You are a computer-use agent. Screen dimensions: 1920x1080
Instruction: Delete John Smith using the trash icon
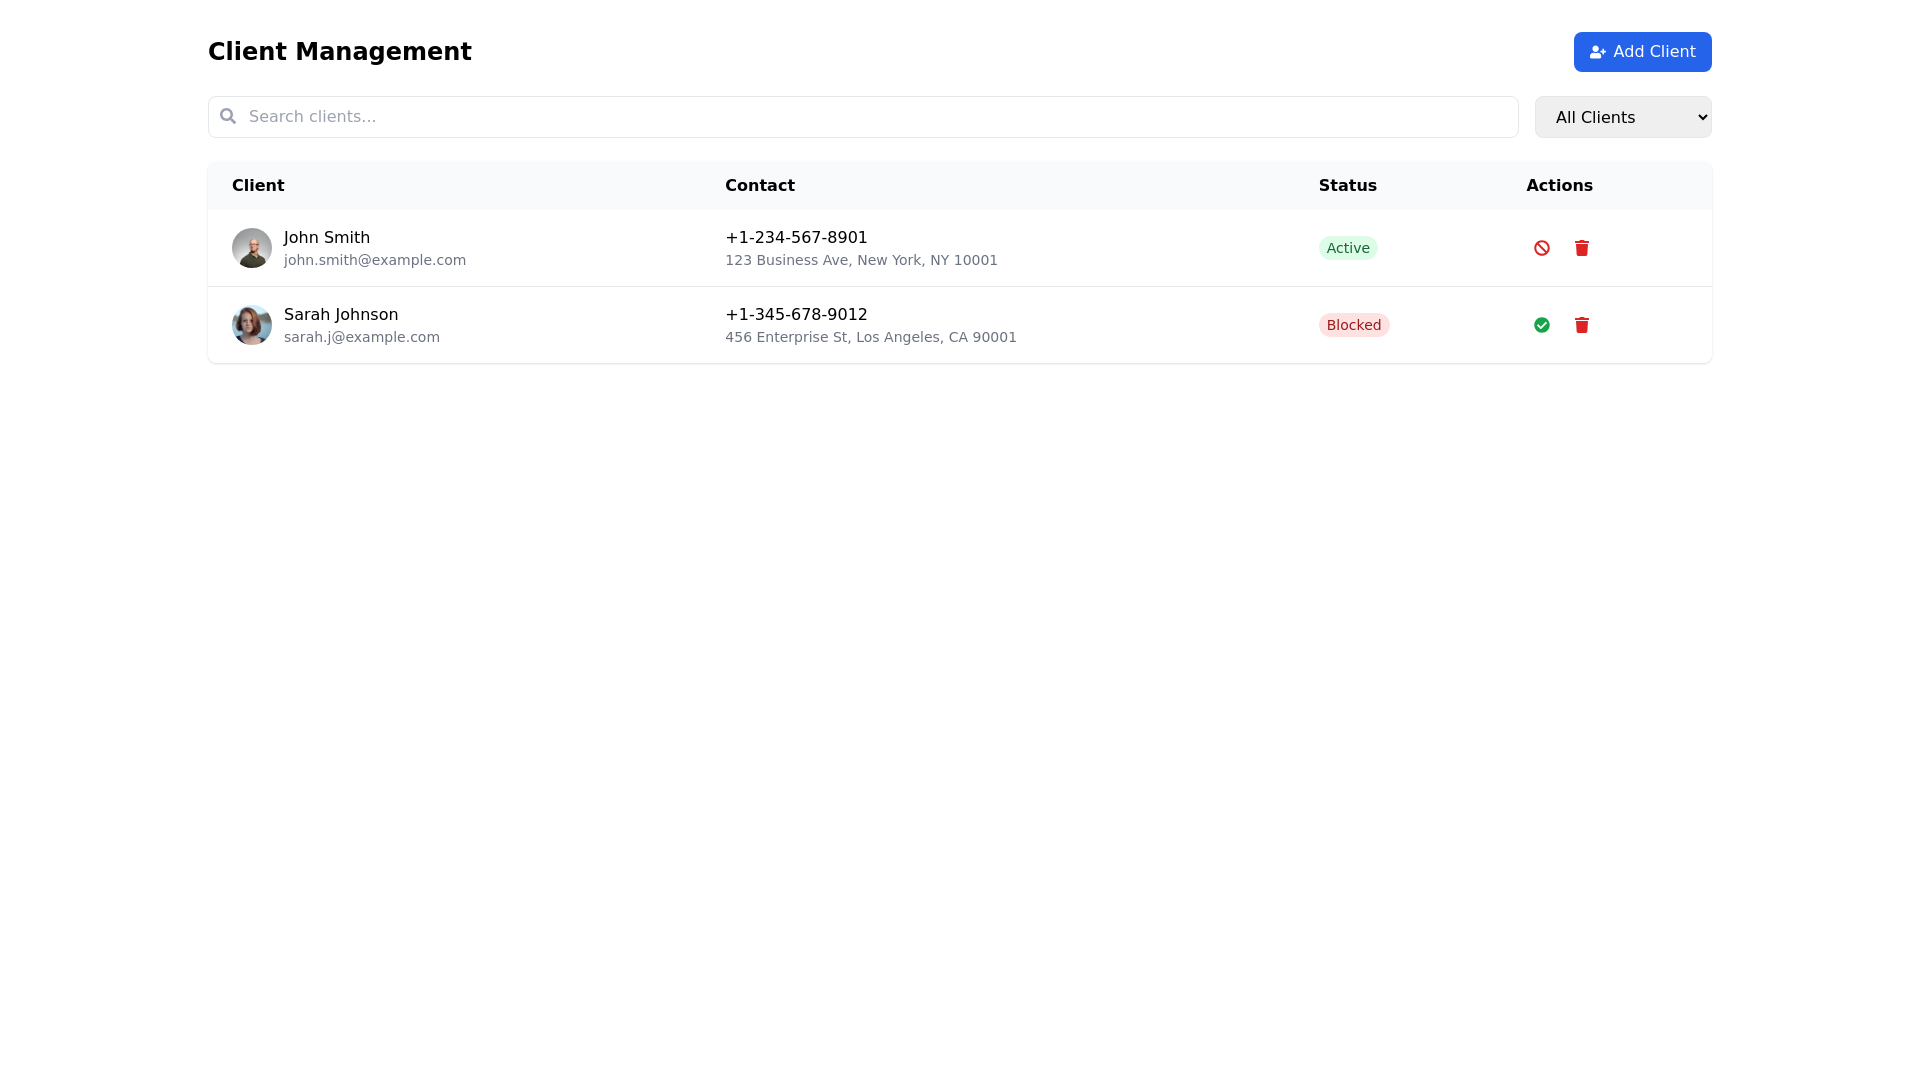pos(1582,247)
